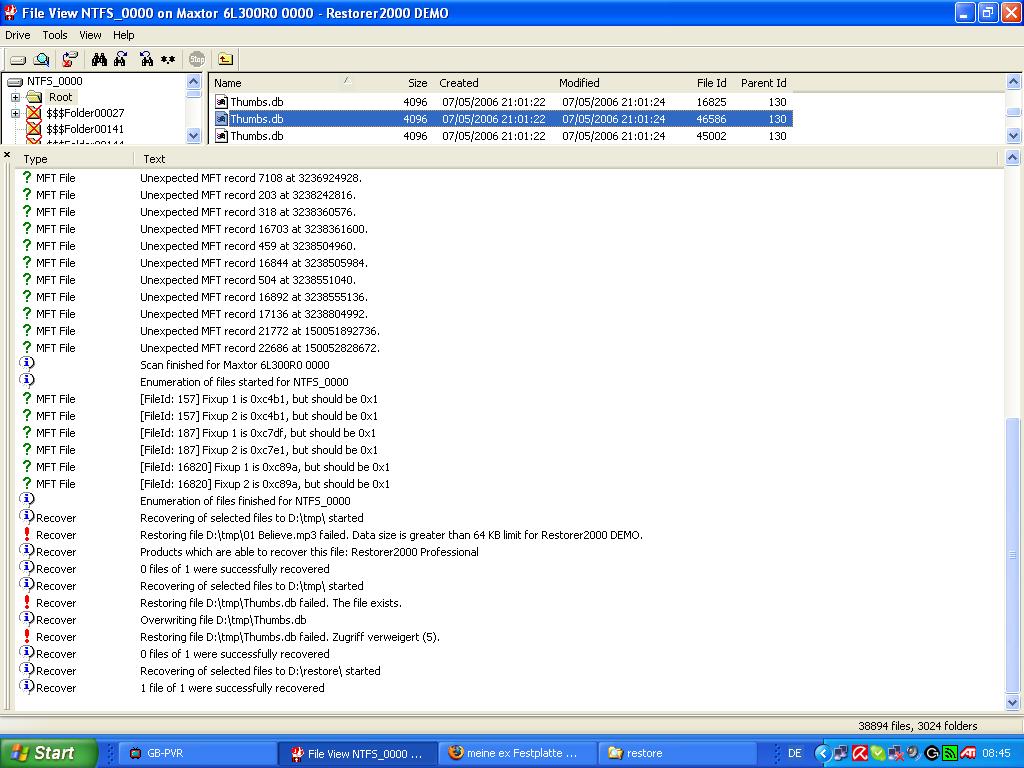Click the green checkmark tray icon
Screen dimensions: 1024x768
(878, 753)
